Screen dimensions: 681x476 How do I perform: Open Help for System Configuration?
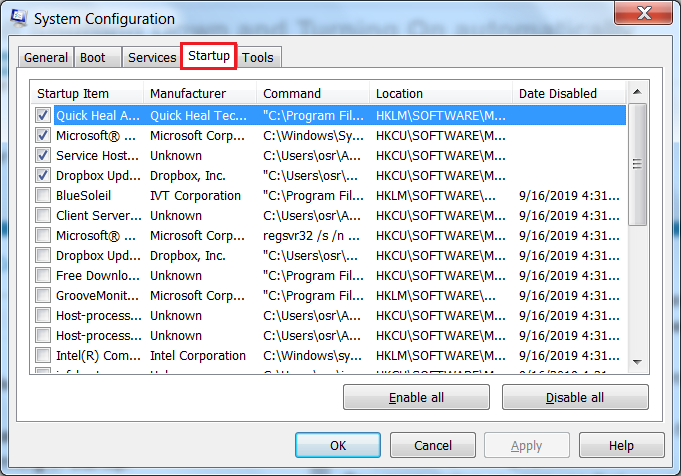coord(621,445)
